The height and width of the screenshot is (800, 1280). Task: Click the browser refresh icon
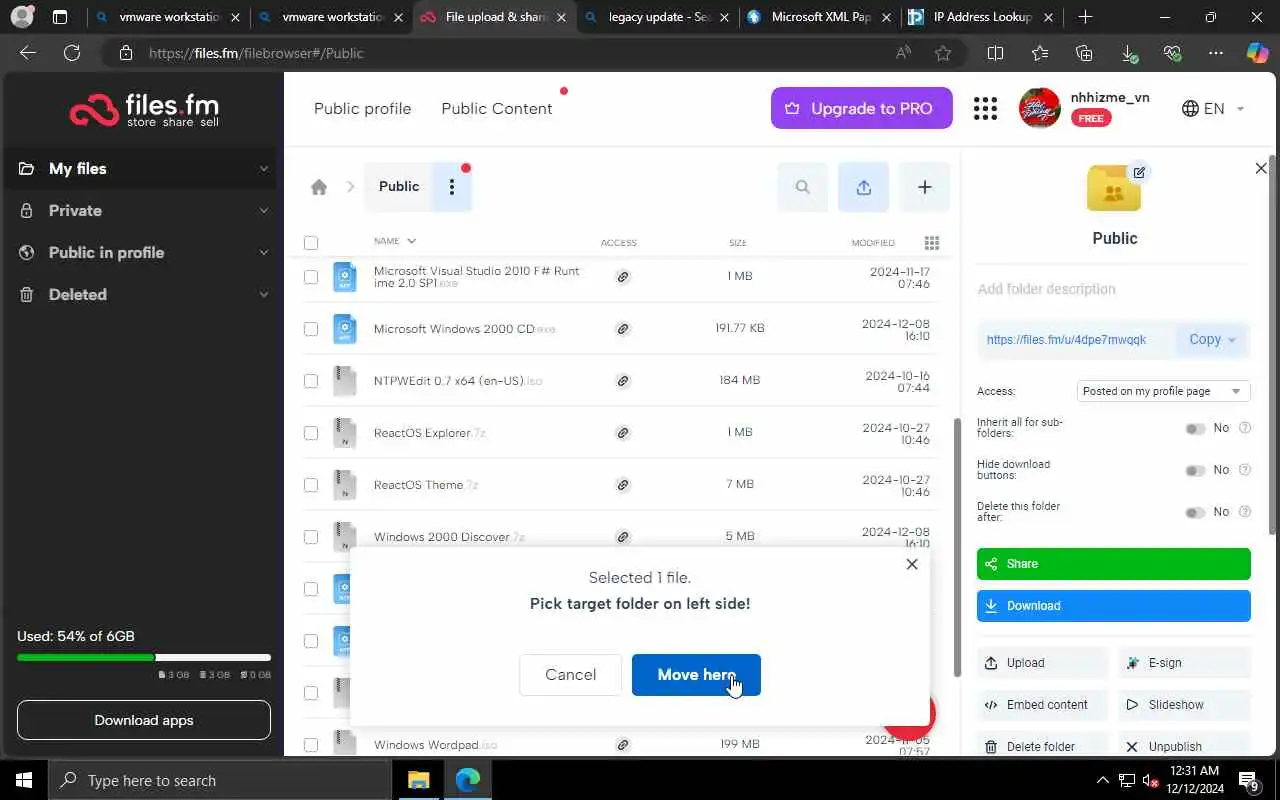(72, 53)
